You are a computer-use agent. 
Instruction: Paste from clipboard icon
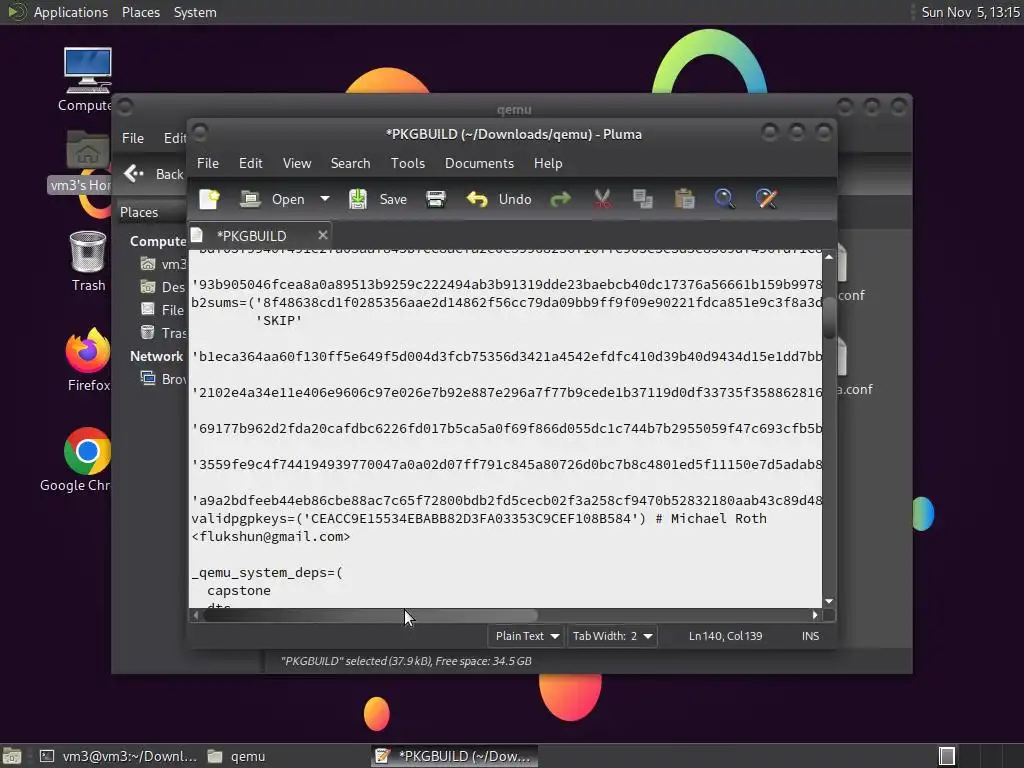click(684, 199)
